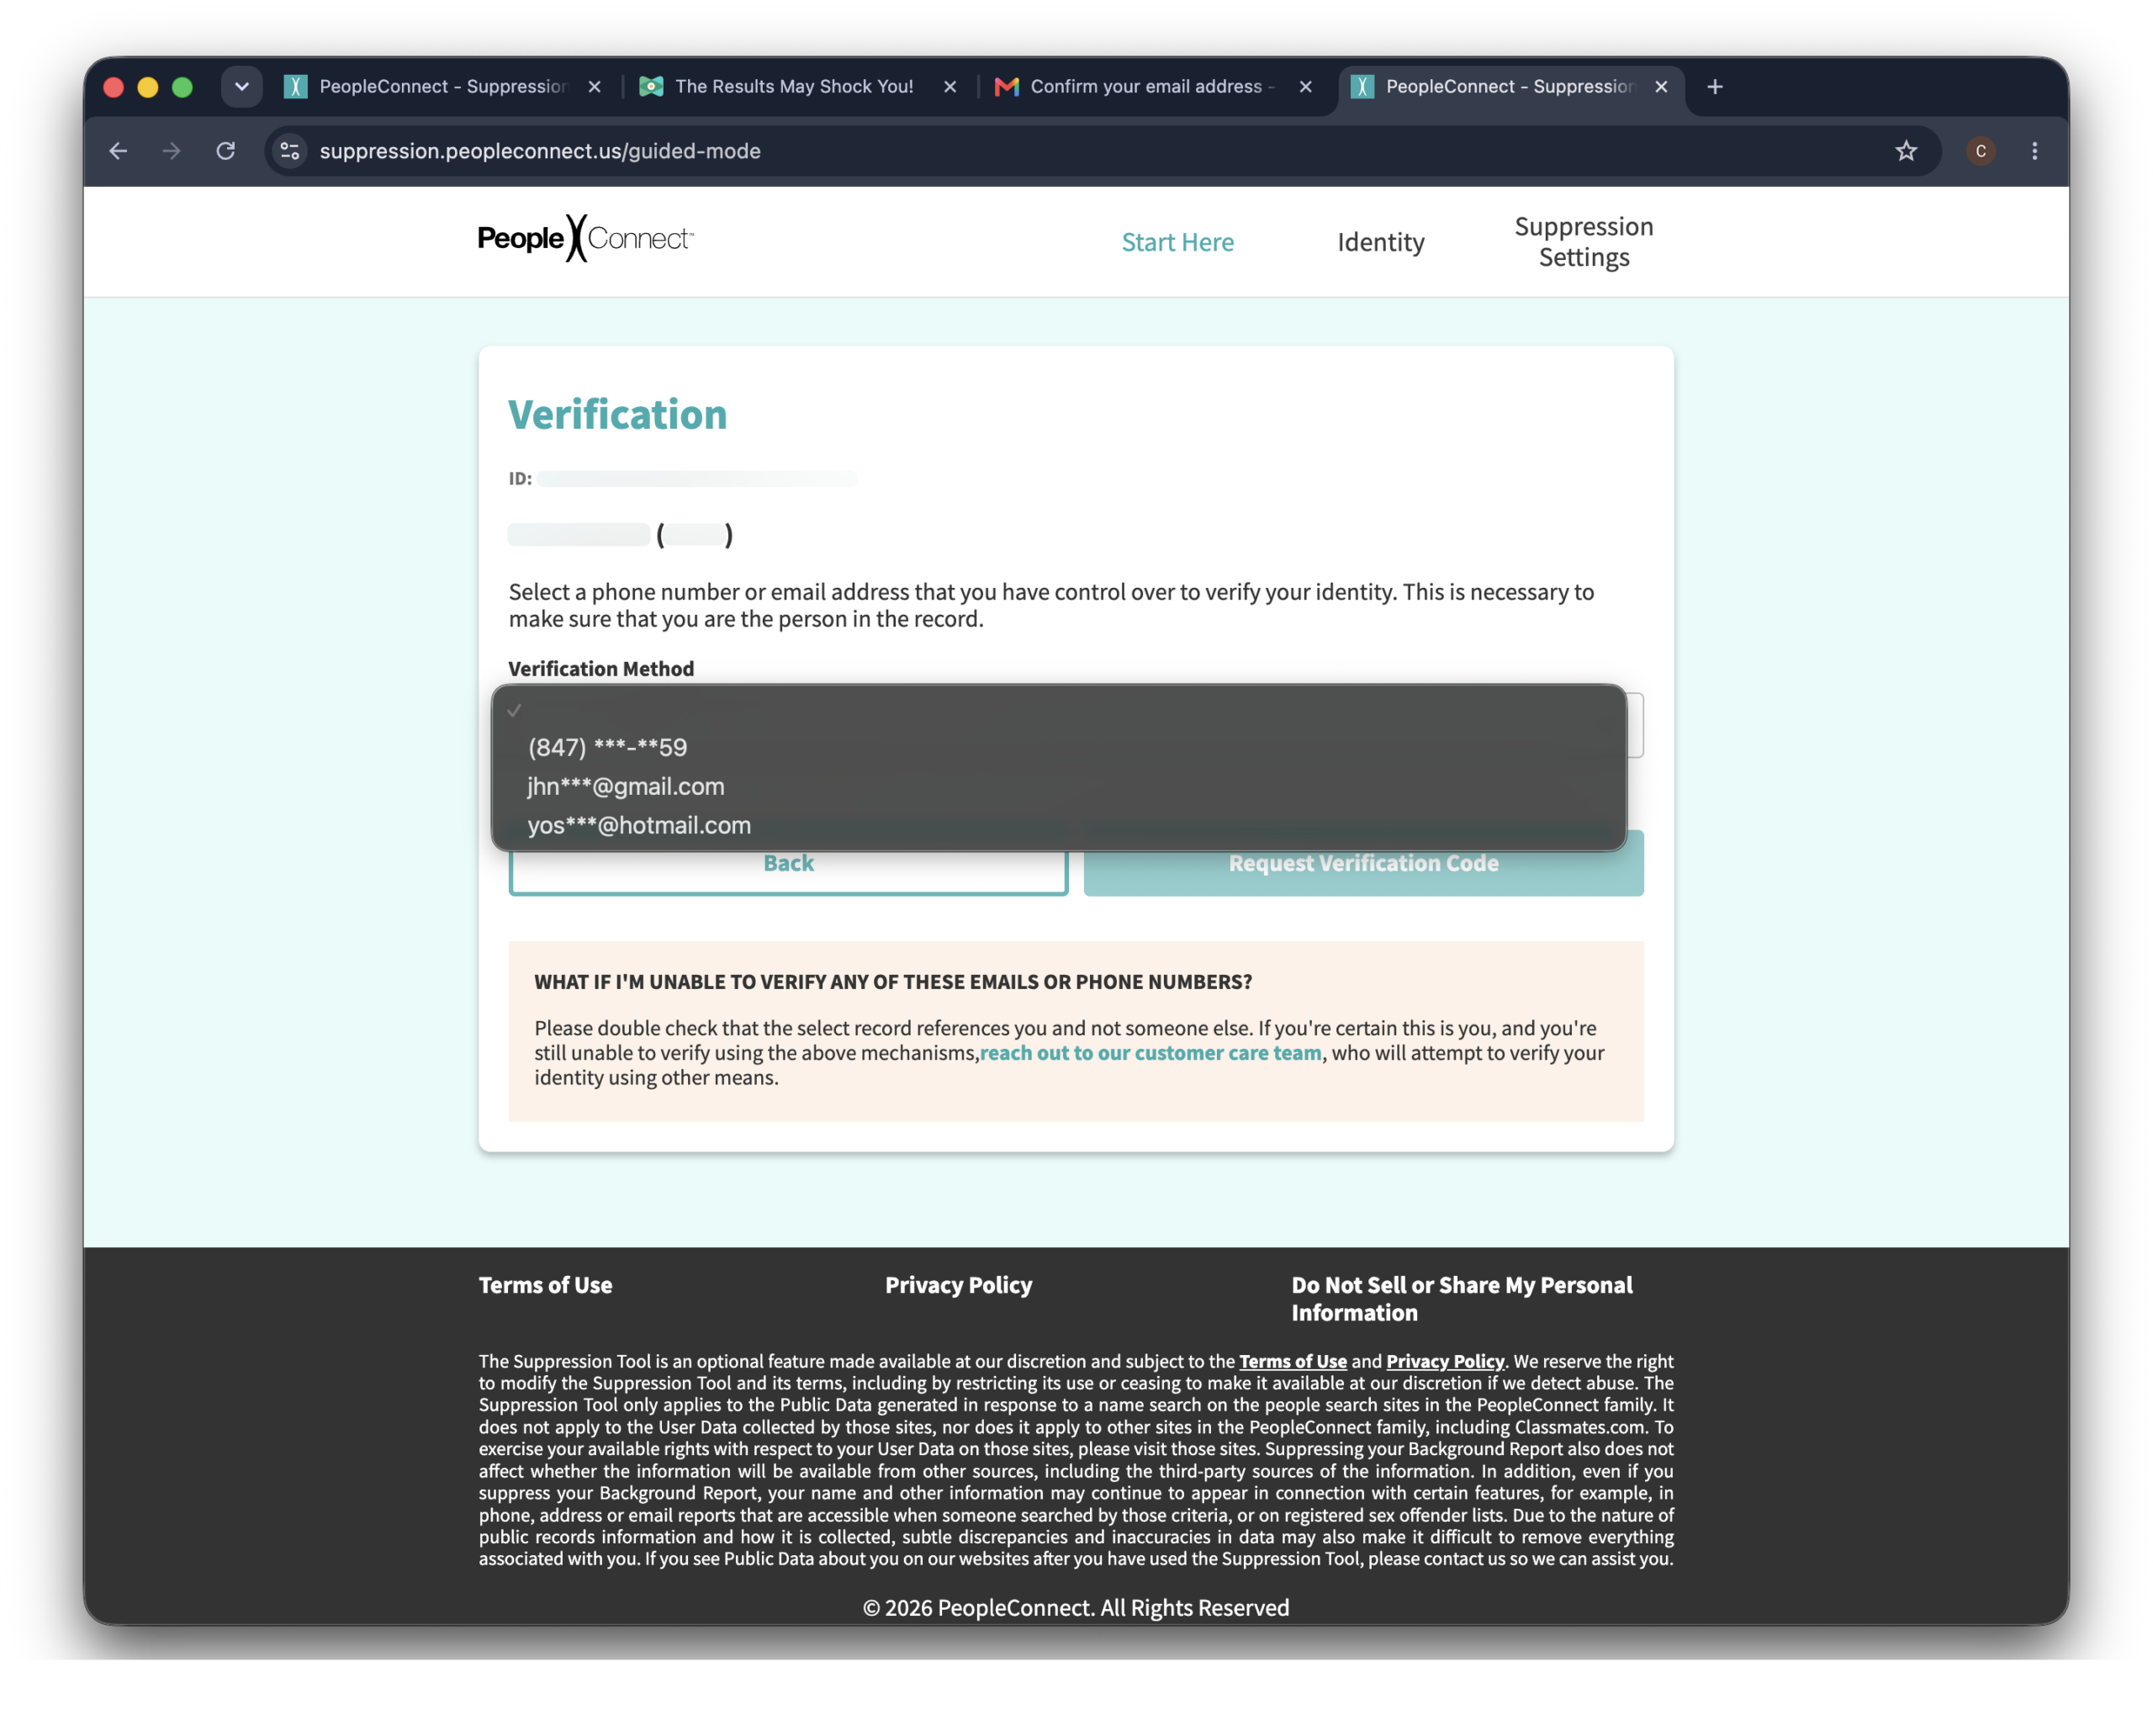Bookmark this page with the star icon
This screenshot has height=1736, width=2153.
(1906, 151)
